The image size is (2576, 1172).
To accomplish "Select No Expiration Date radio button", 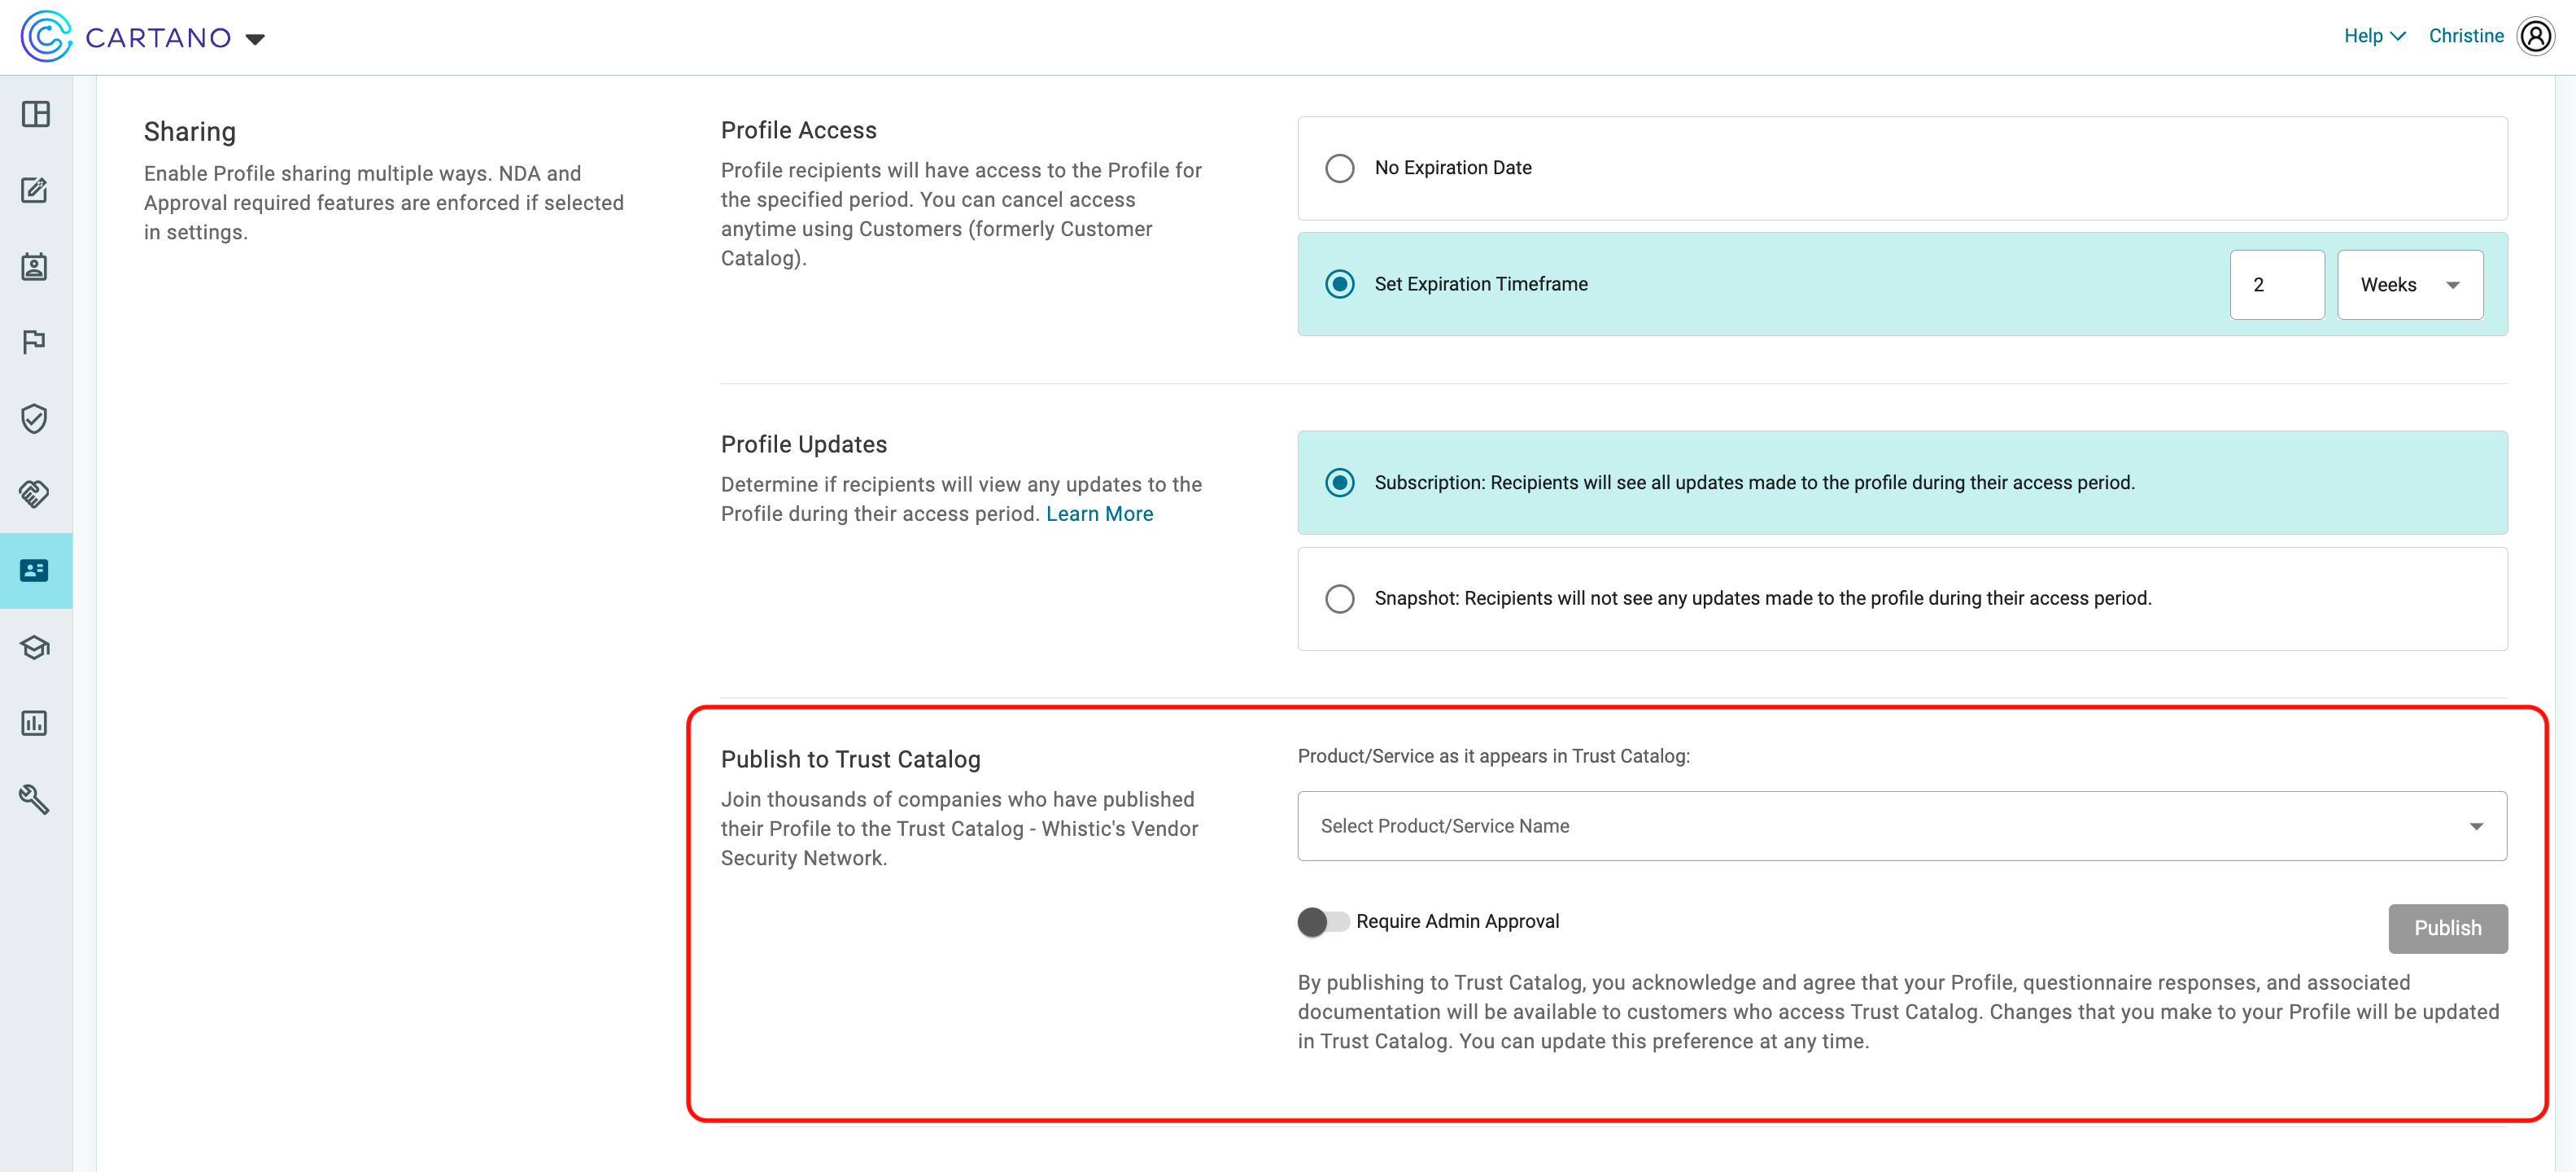I will pyautogui.click(x=1339, y=168).
